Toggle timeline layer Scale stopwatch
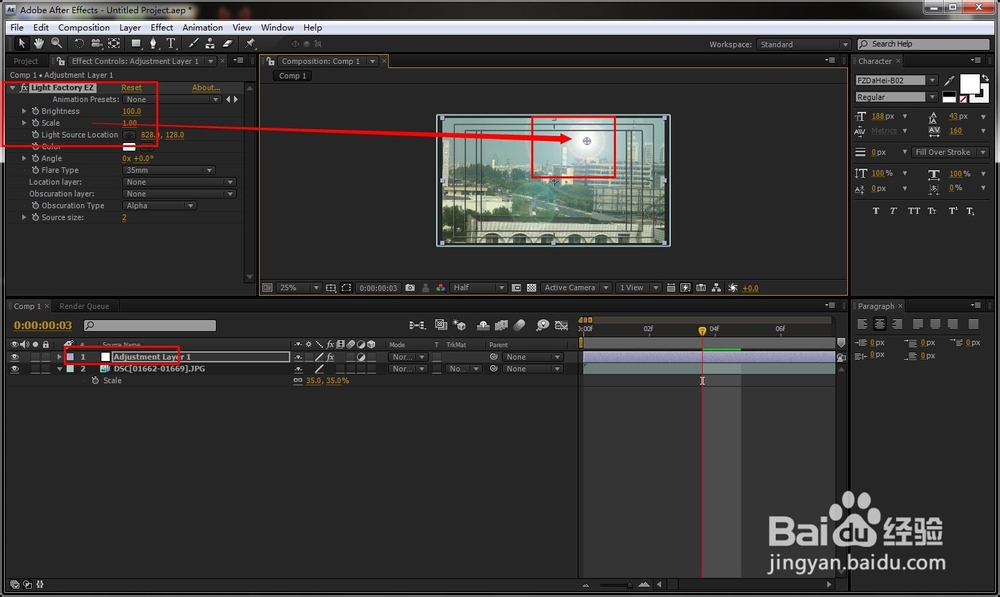 click(x=95, y=380)
